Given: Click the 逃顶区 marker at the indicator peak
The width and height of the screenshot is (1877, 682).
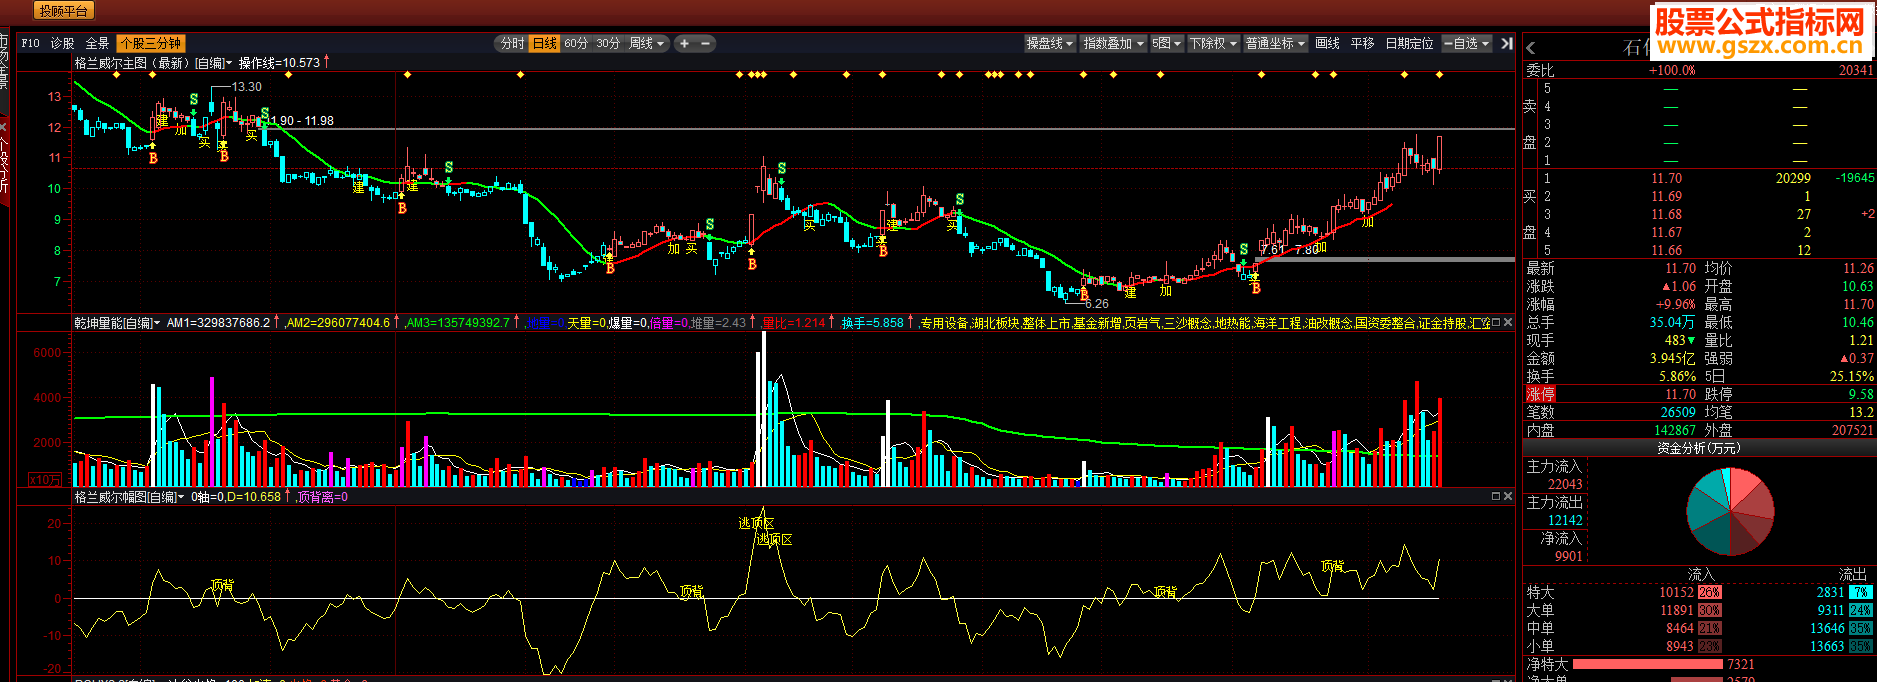Looking at the screenshot, I should point(756,523).
